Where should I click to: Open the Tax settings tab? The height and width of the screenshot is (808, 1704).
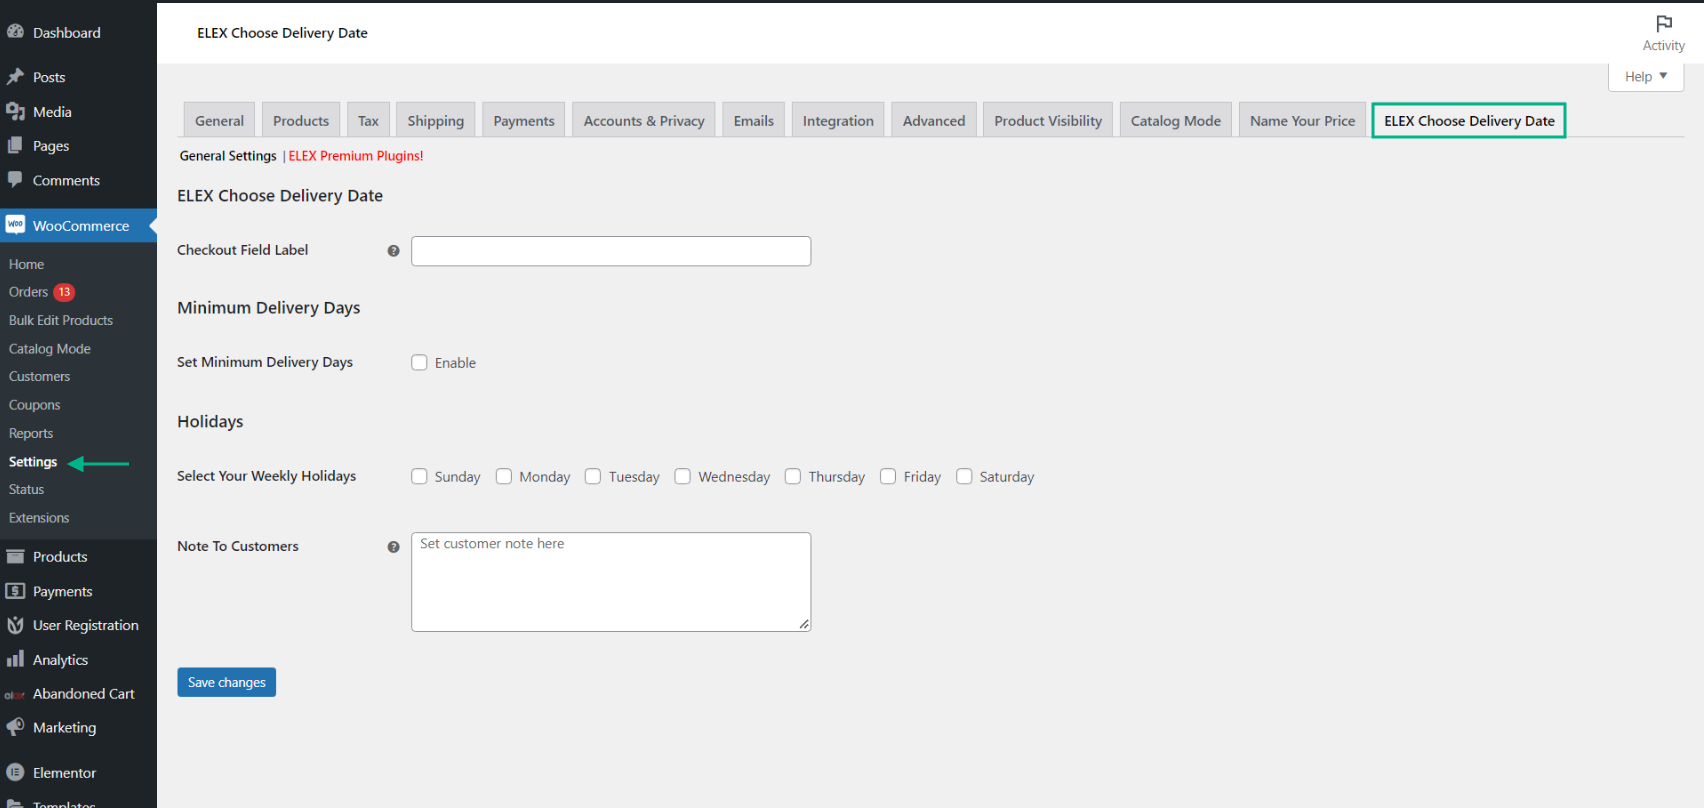pyautogui.click(x=368, y=120)
